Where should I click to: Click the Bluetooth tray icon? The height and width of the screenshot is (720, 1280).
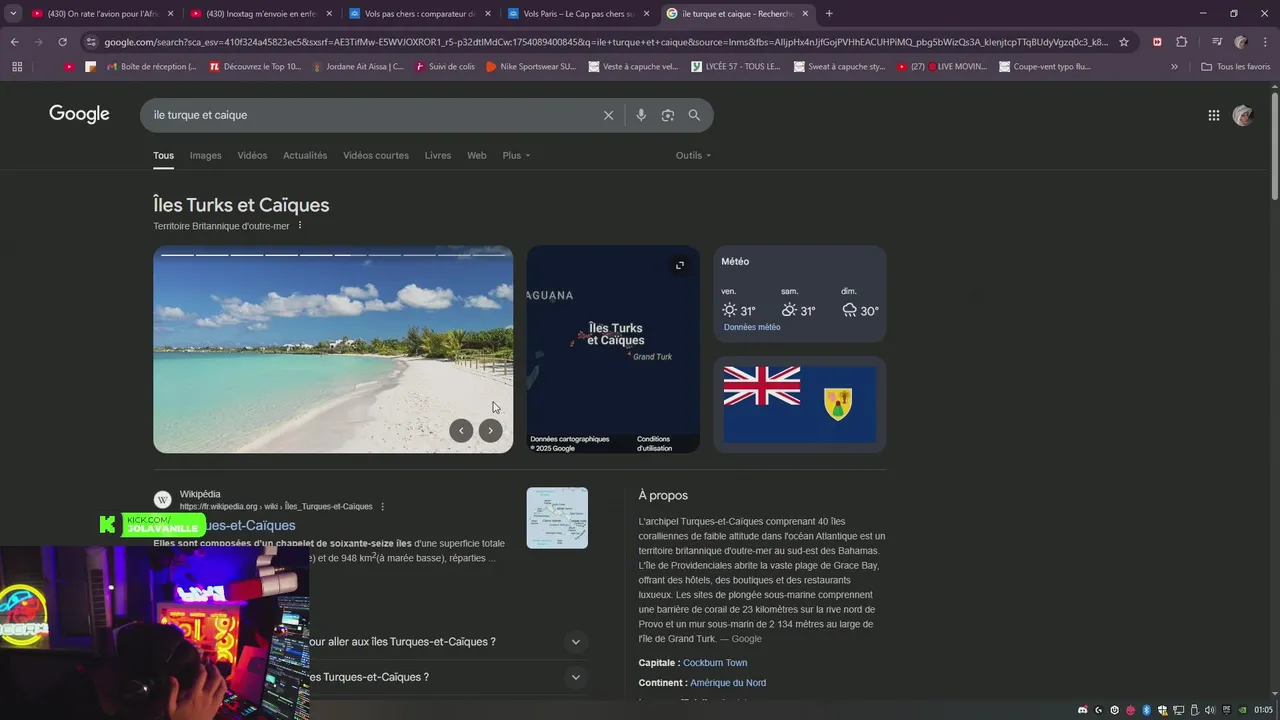[1146, 710]
